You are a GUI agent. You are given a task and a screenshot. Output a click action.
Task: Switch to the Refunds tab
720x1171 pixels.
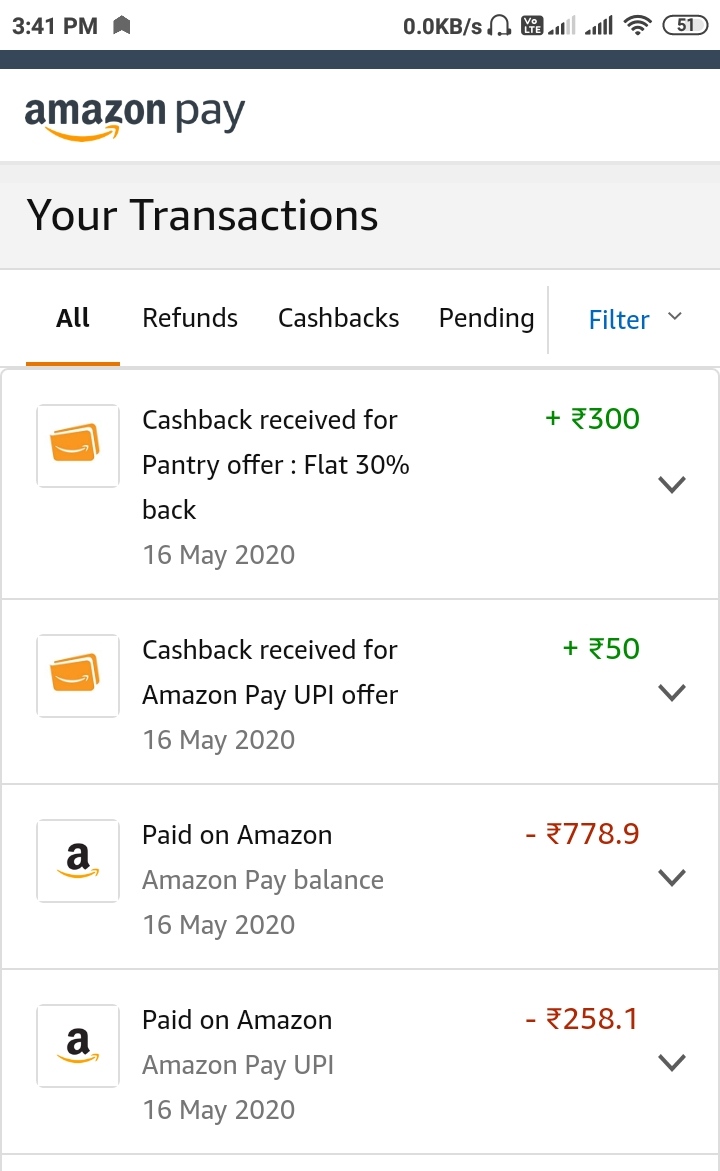click(x=190, y=318)
